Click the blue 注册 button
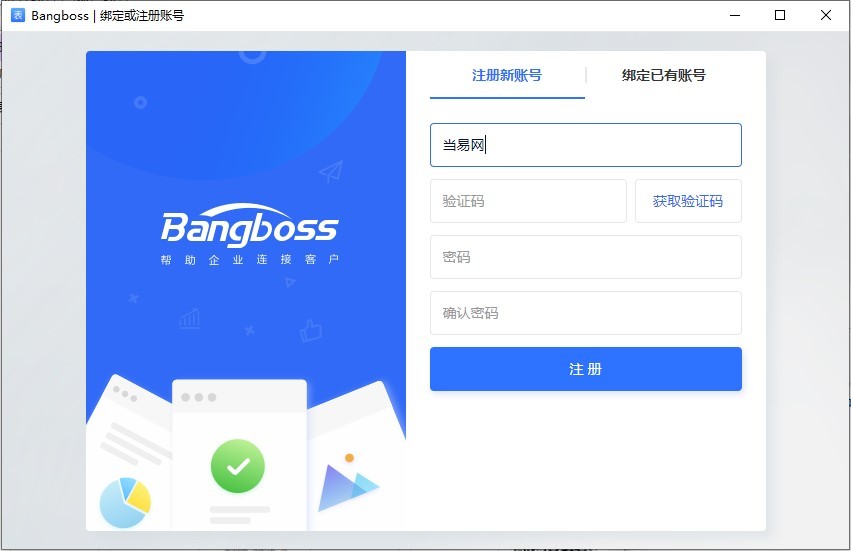 pos(586,369)
